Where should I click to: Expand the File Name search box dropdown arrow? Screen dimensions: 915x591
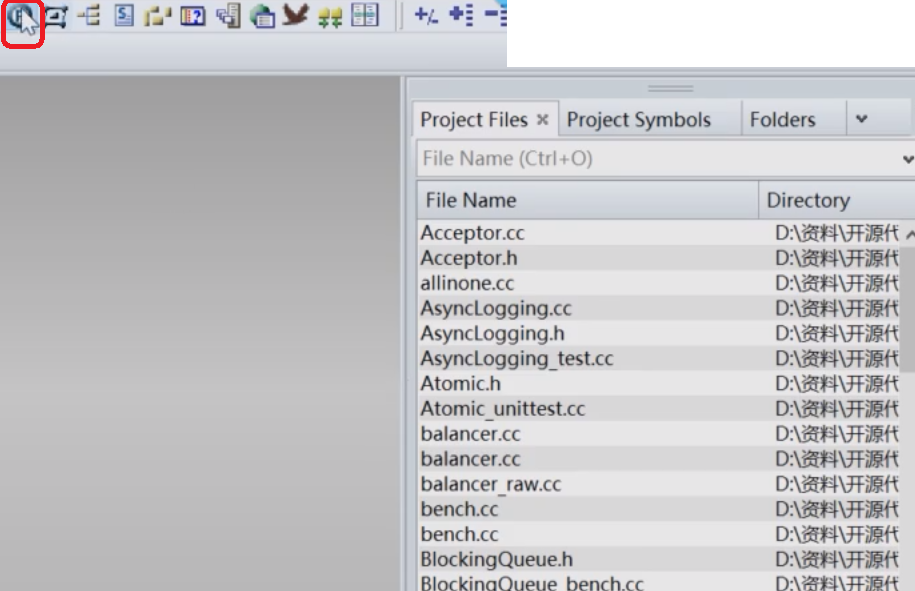[907, 159]
